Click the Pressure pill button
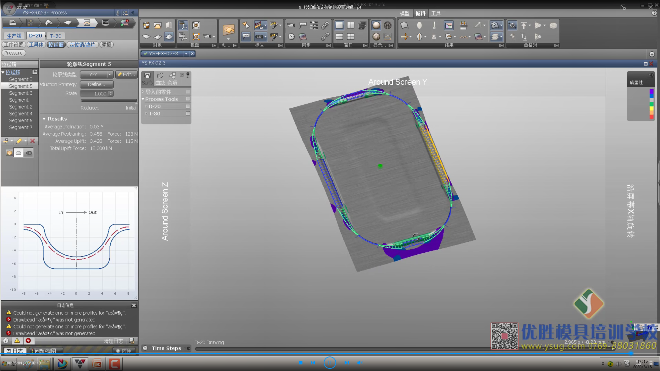 (x=14, y=53)
